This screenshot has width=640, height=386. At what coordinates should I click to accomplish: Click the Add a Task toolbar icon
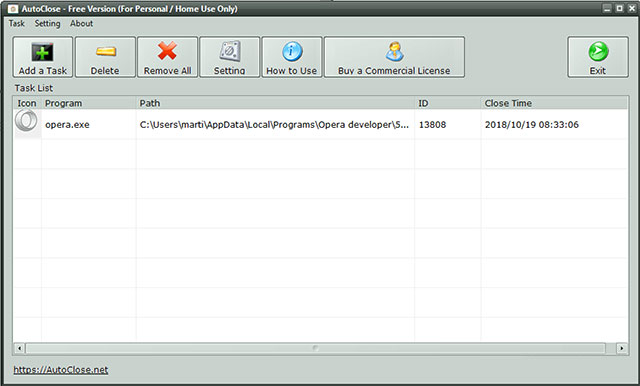point(42,52)
